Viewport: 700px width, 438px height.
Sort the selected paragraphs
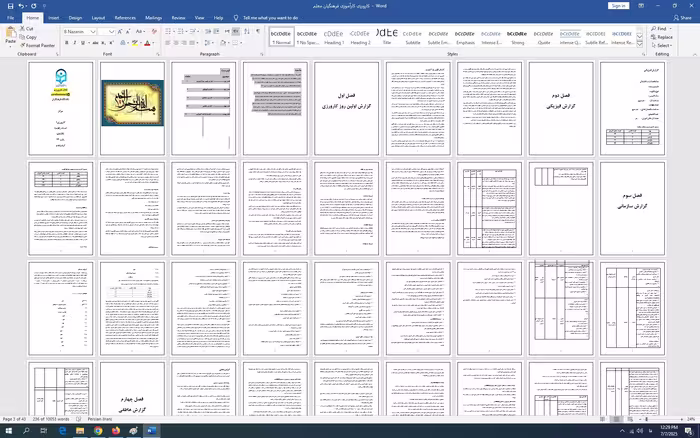pyautogui.click(x=247, y=31)
